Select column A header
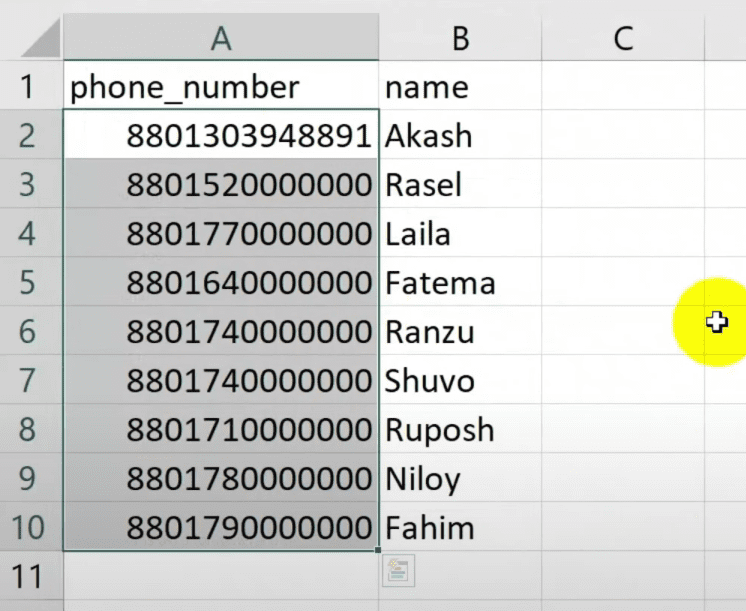746x611 pixels. pyautogui.click(x=221, y=38)
